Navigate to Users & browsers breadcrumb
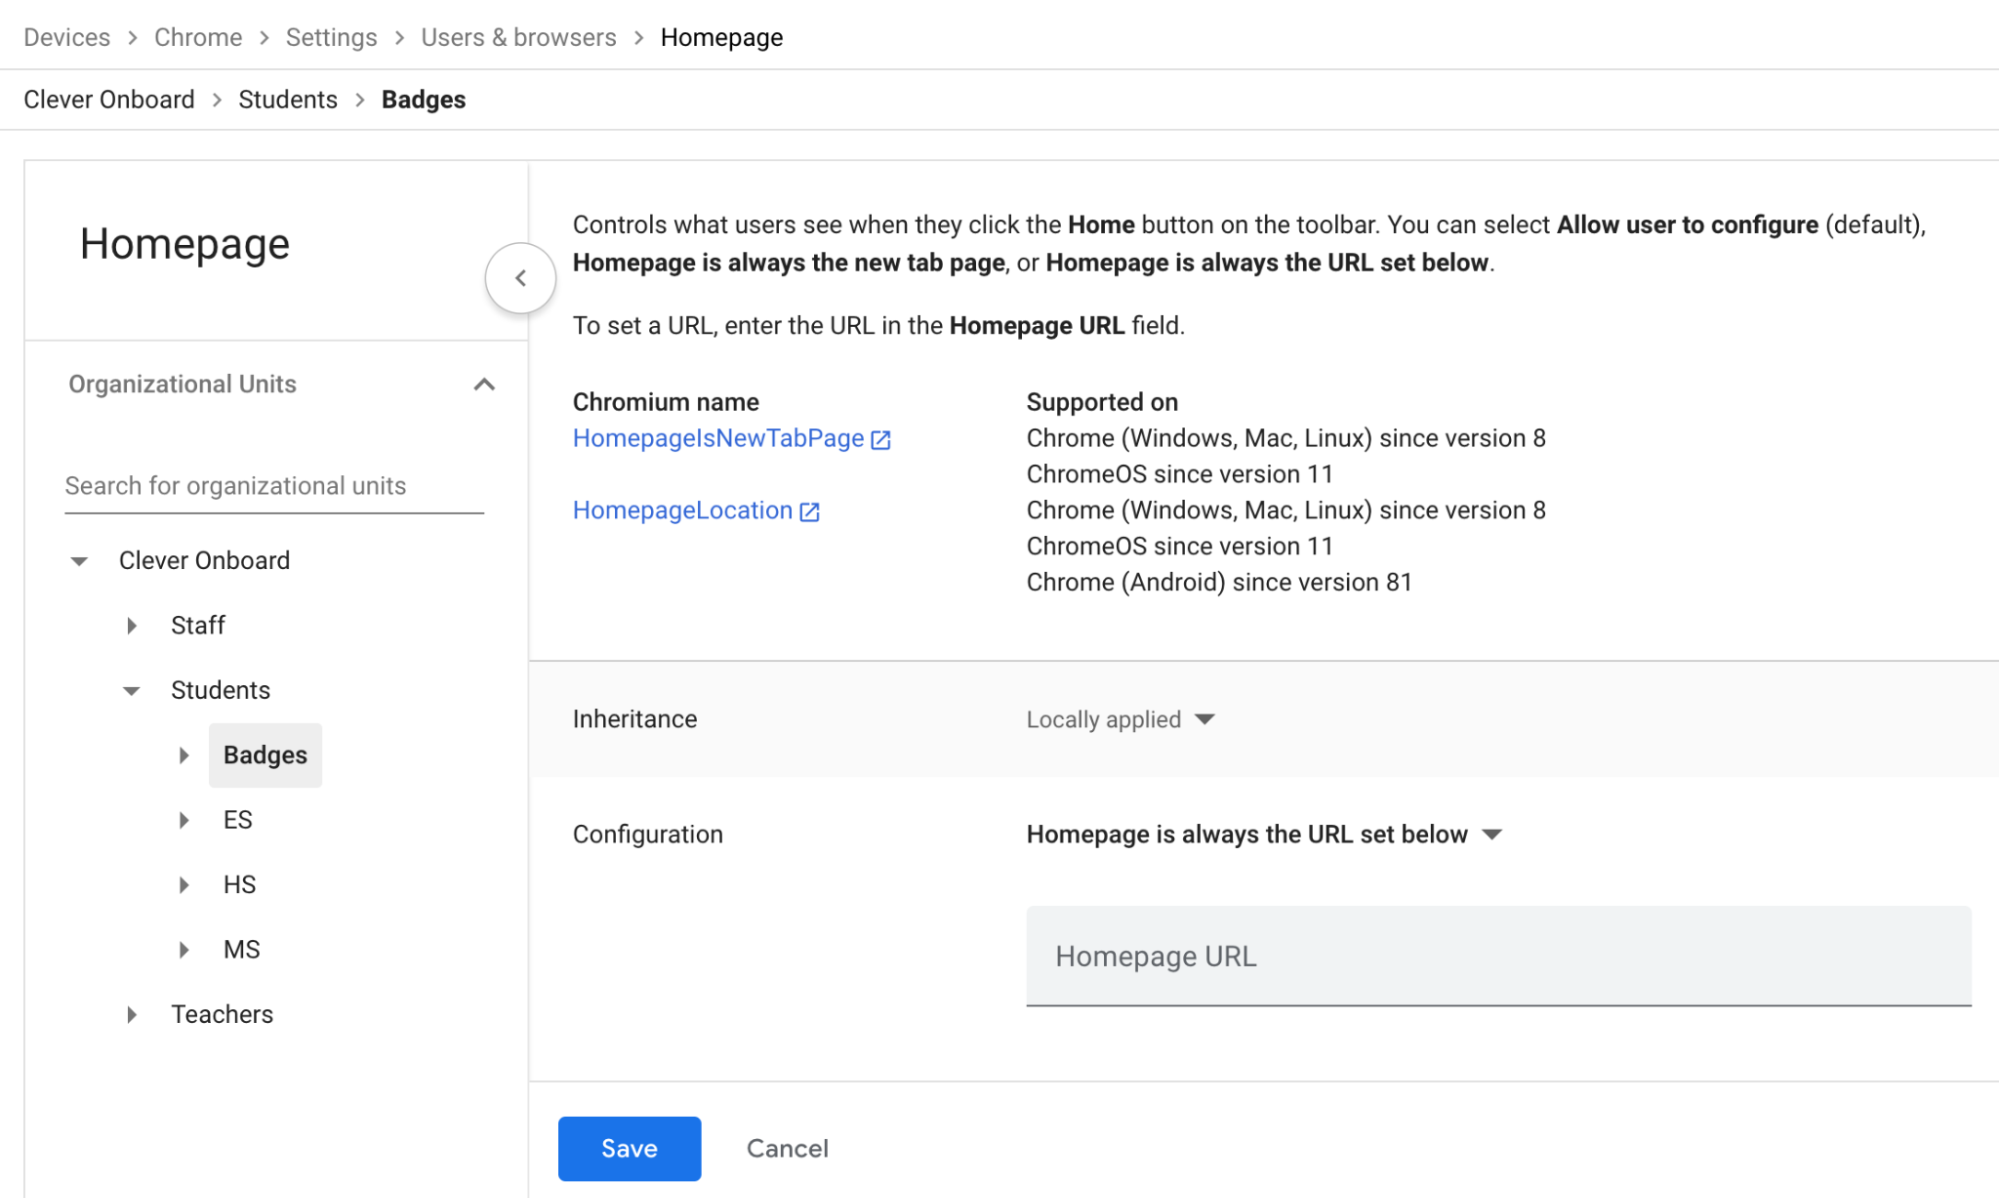Viewport: 1999px width, 1198px height. [518, 37]
